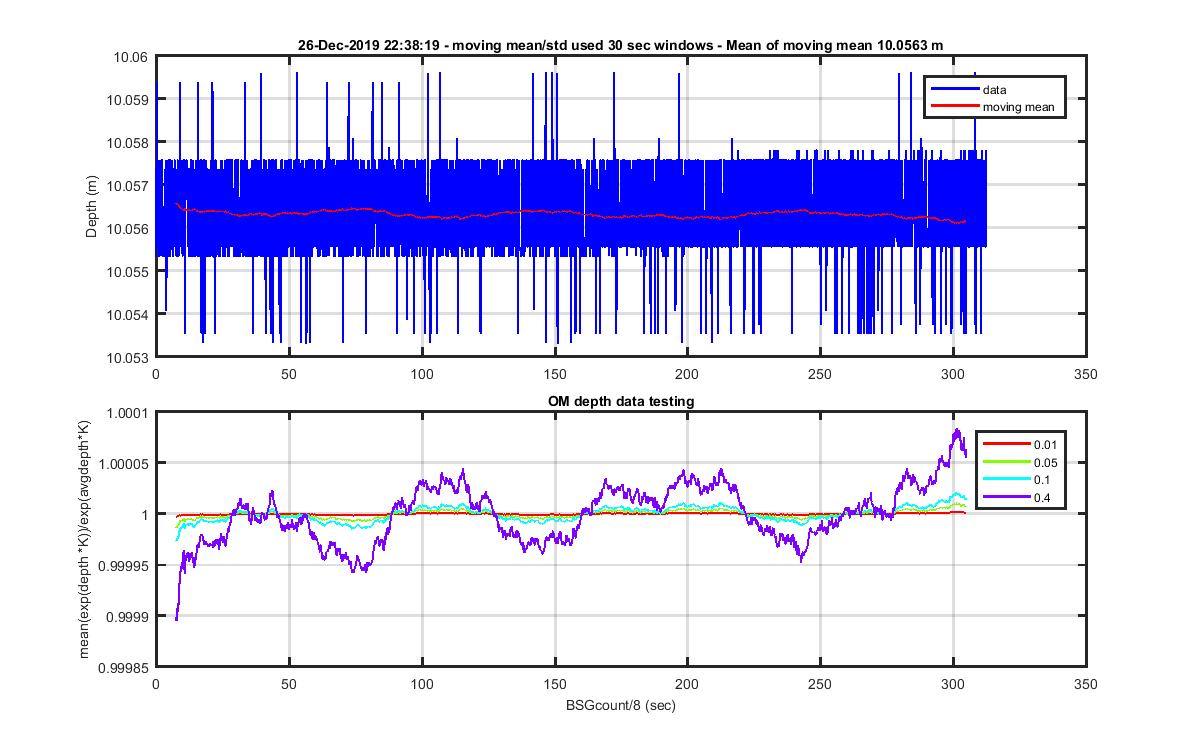Screen dimensions: 1200x750
Task: Click the blue 'data' line sample in legend
Action: pos(954,90)
